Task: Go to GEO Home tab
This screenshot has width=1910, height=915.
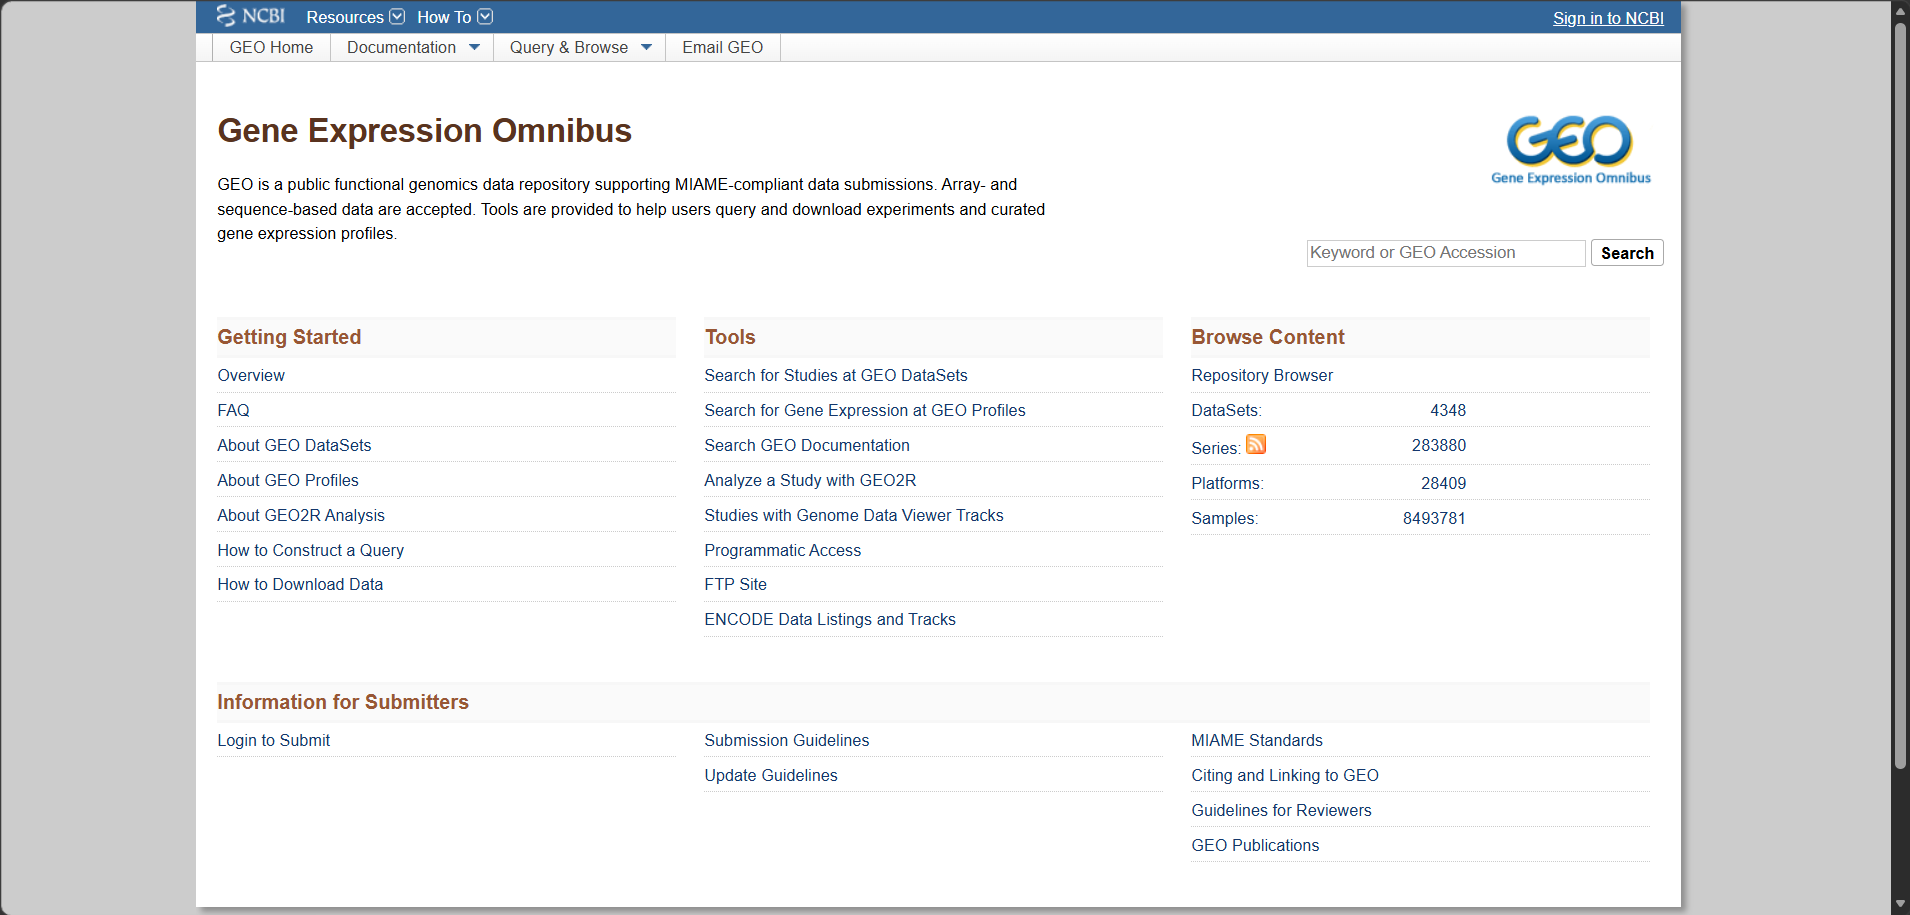Action: pos(271,47)
